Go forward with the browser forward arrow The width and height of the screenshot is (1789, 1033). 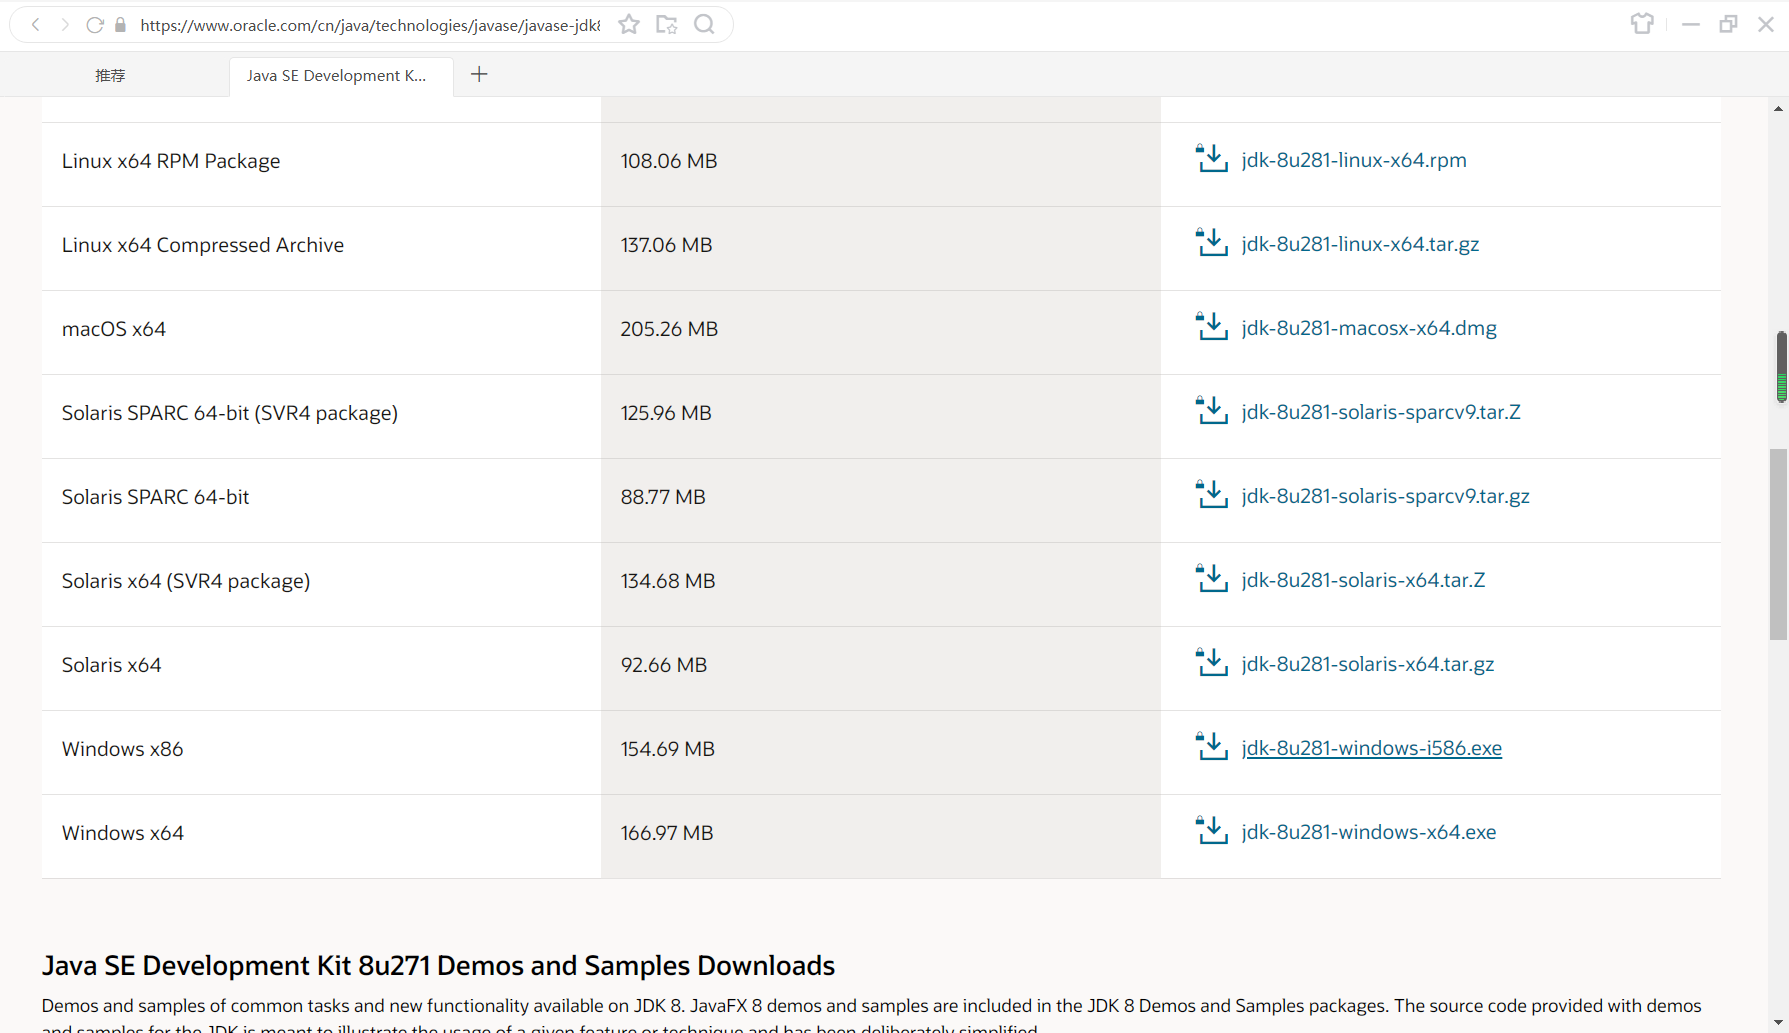coord(65,25)
